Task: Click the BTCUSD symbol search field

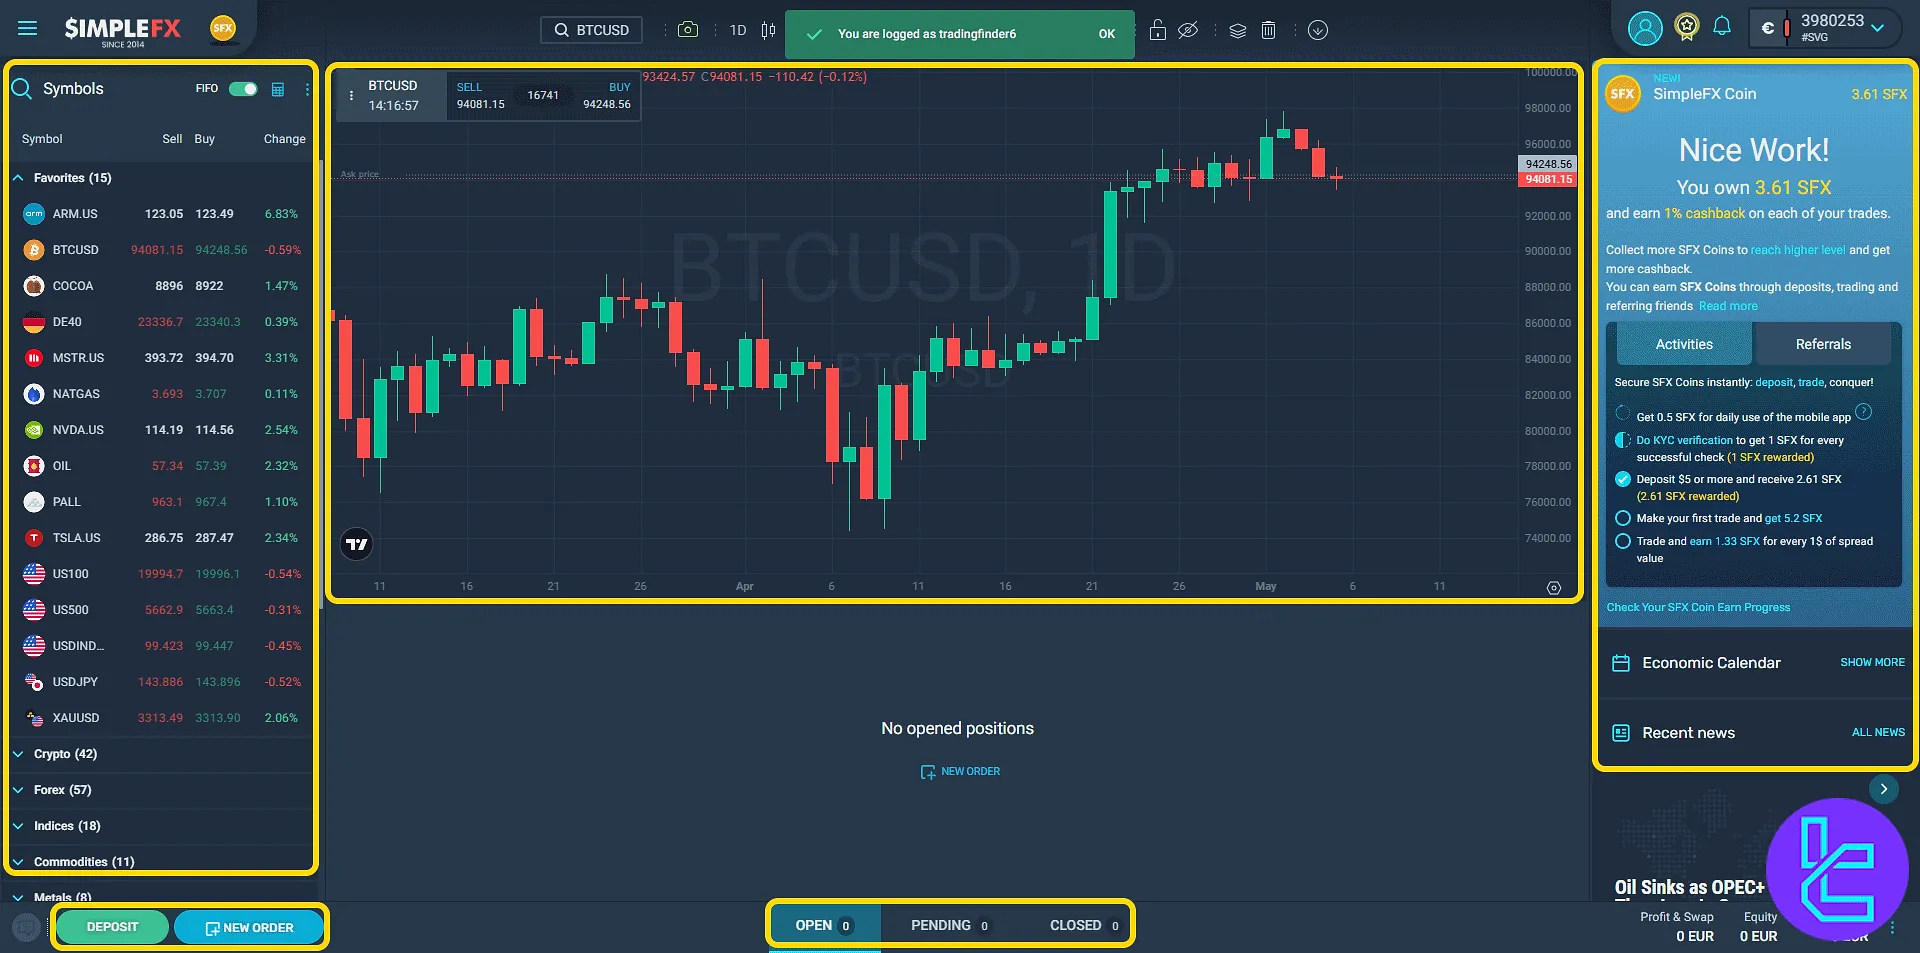Action: pos(592,30)
